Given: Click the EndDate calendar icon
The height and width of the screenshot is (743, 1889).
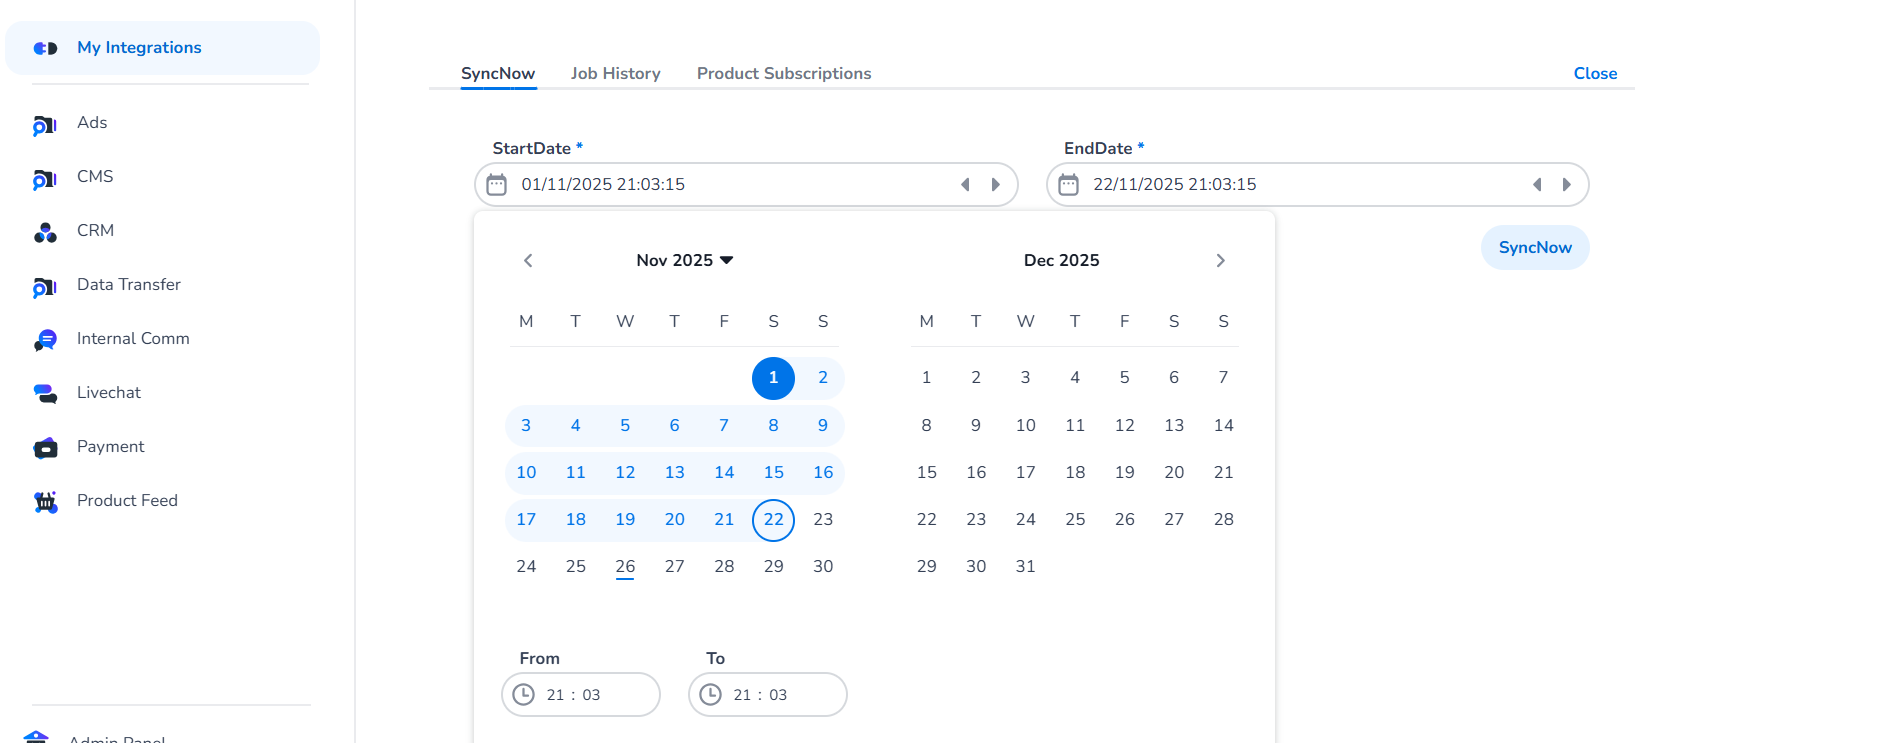Looking at the screenshot, I should pyautogui.click(x=1068, y=185).
